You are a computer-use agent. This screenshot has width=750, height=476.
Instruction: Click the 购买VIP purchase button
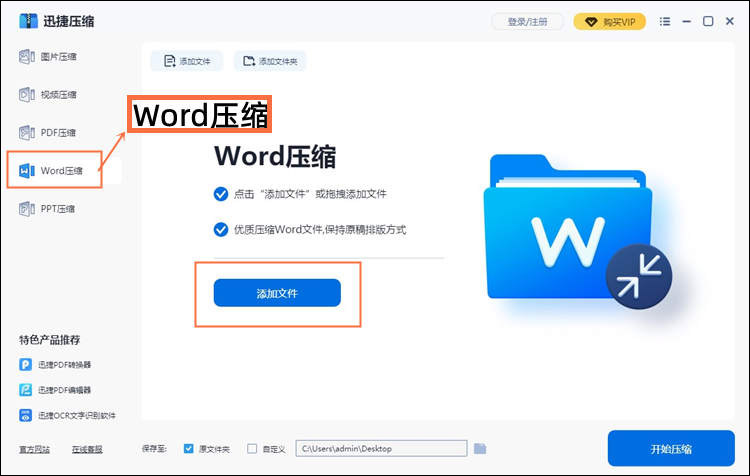pos(609,22)
